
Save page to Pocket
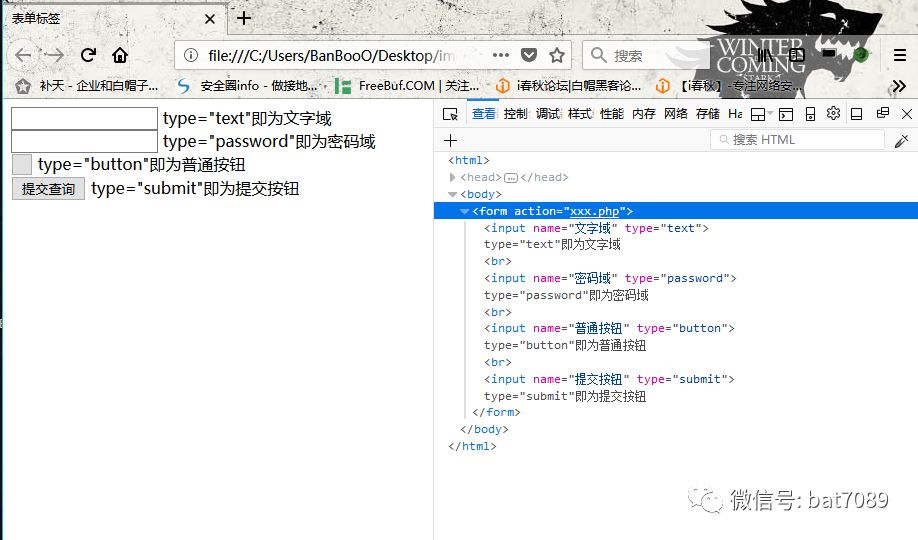[x=529, y=55]
